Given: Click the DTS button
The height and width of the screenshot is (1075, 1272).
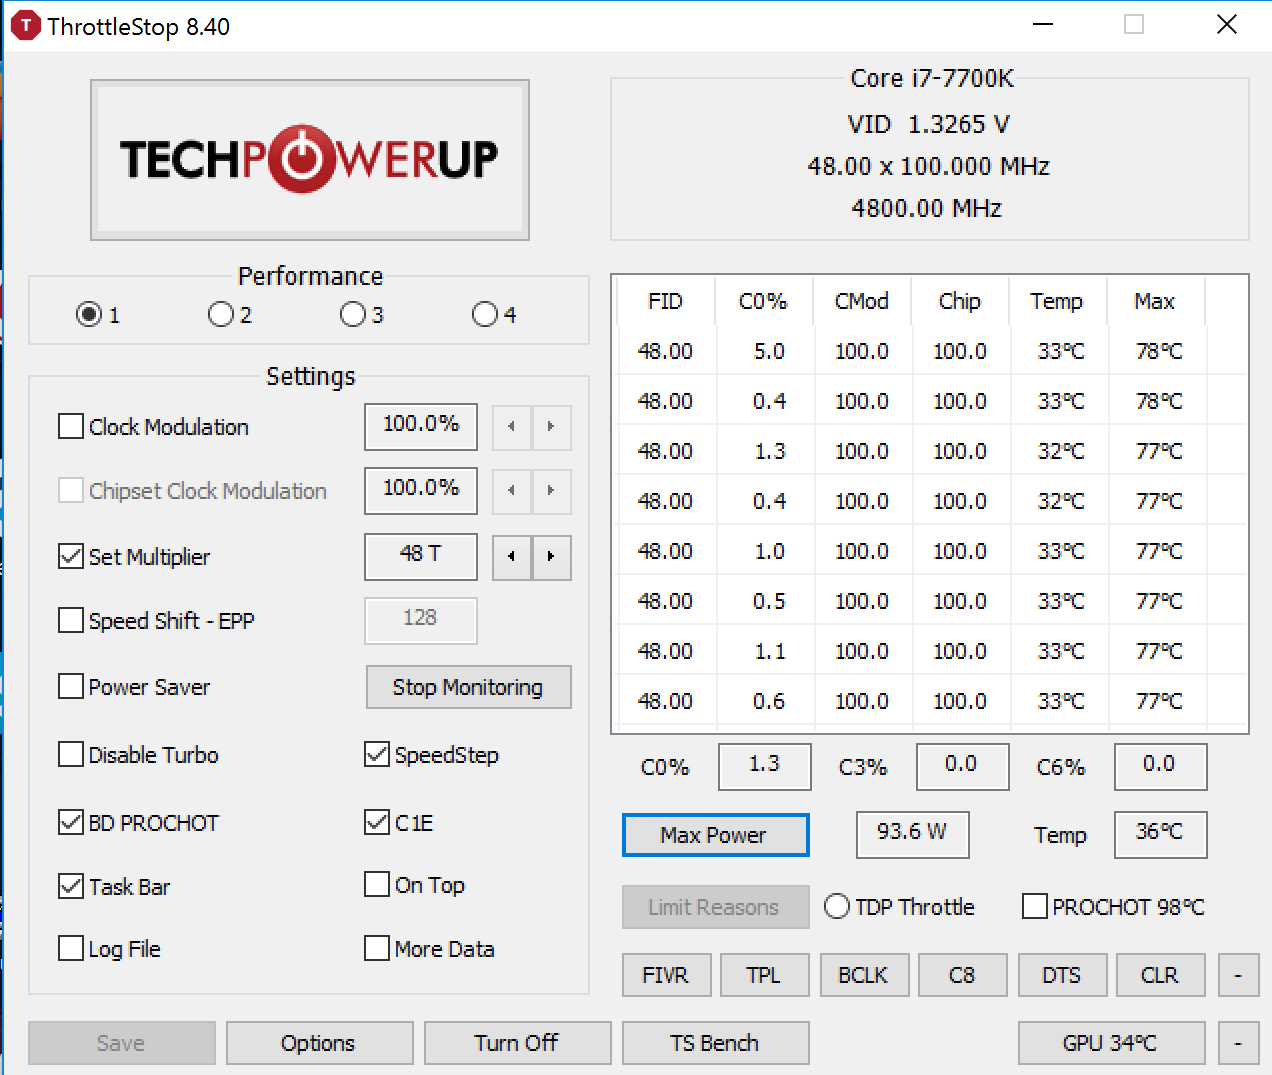Looking at the screenshot, I should (1062, 975).
